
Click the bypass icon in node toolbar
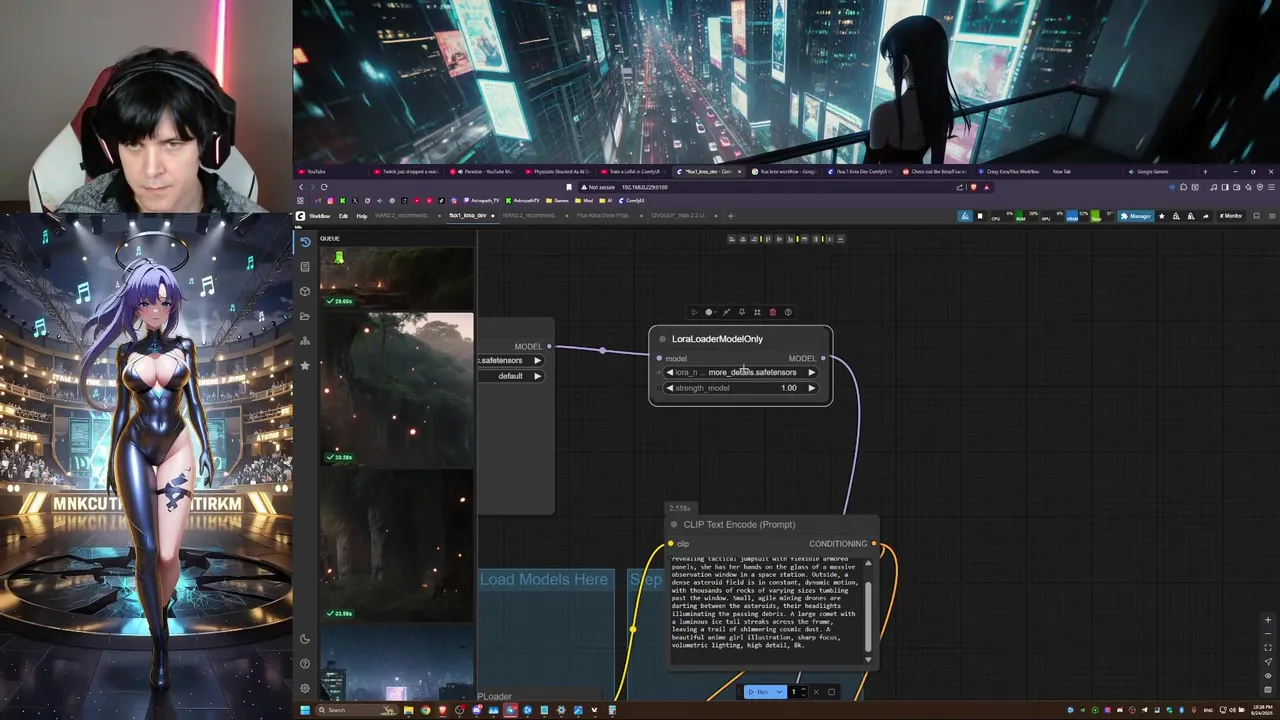[726, 312]
